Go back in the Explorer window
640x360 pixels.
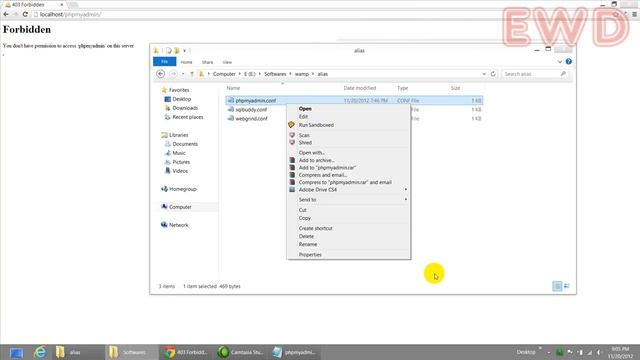160,74
